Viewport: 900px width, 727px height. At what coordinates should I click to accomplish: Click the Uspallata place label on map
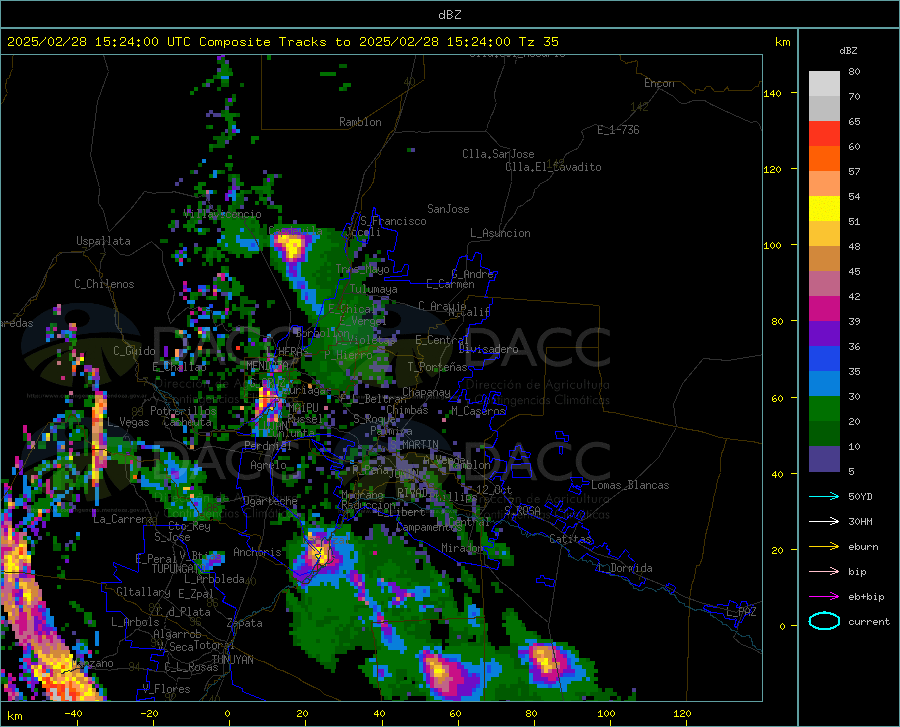click(x=103, y=241)
